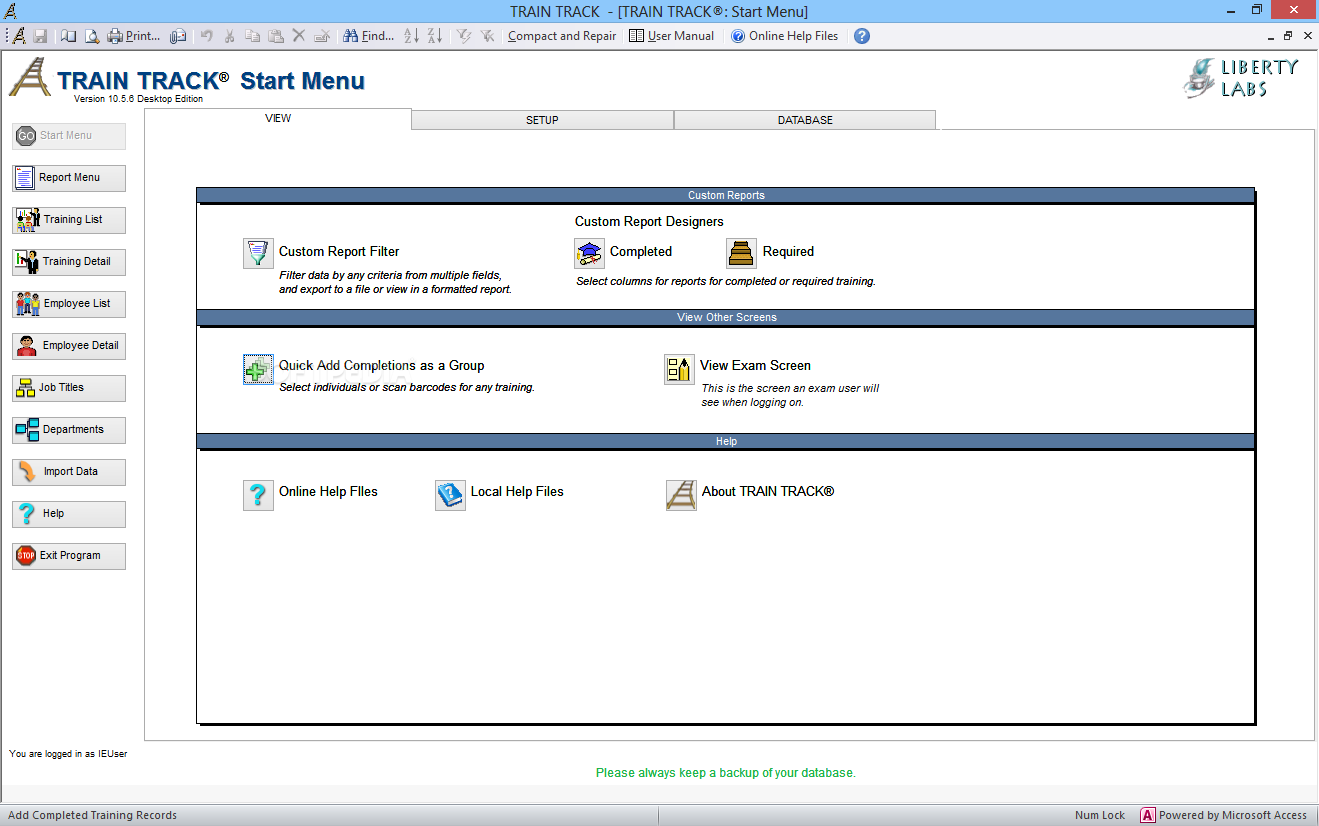Click 'Please always keep a backup' message
Image resolution: width=1319 pixels, height=826 pixels.
click(726, 773)
